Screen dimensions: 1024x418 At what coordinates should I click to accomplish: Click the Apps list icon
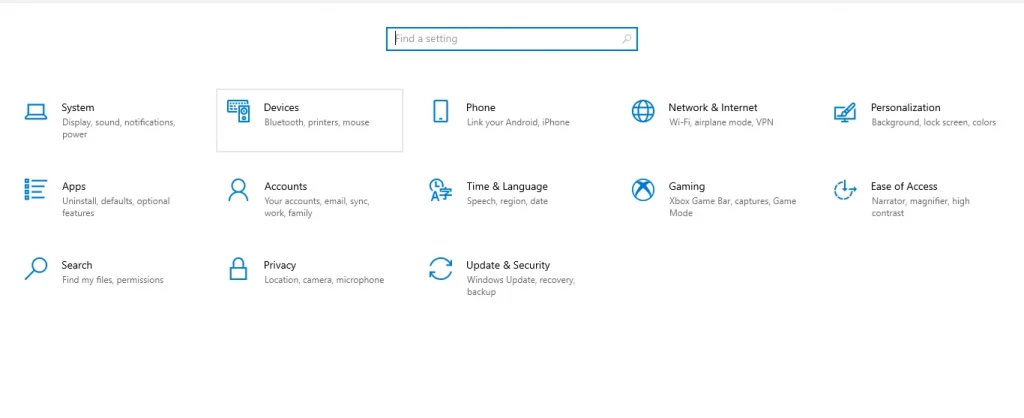coord(36,189)
